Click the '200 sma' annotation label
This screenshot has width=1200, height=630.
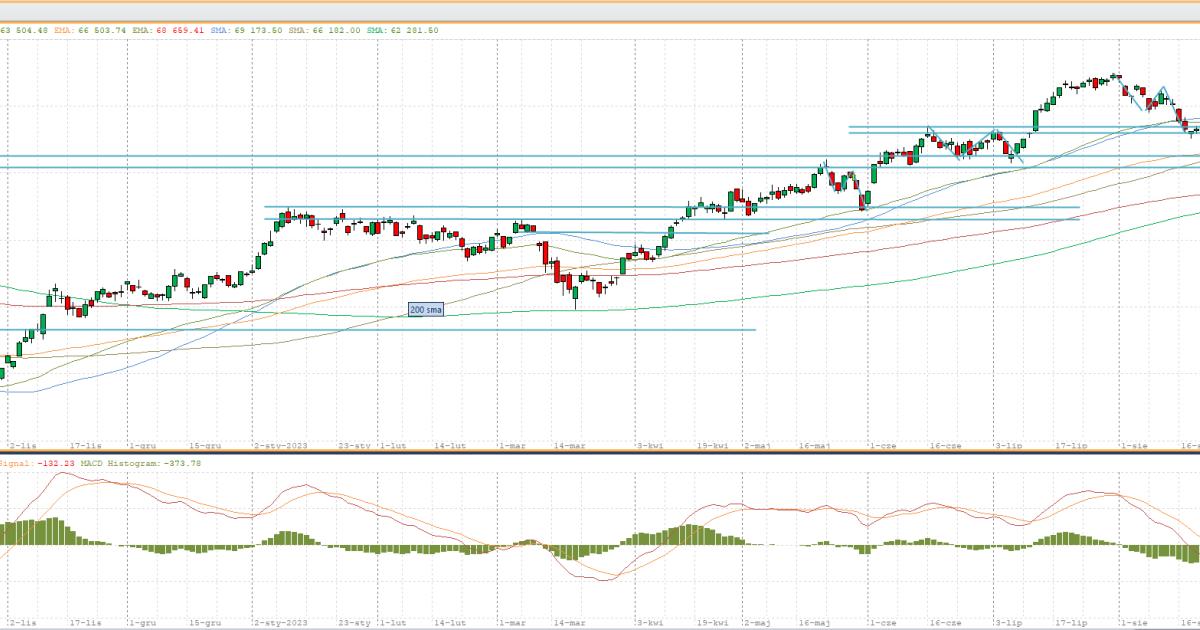[x=425, y=310]
